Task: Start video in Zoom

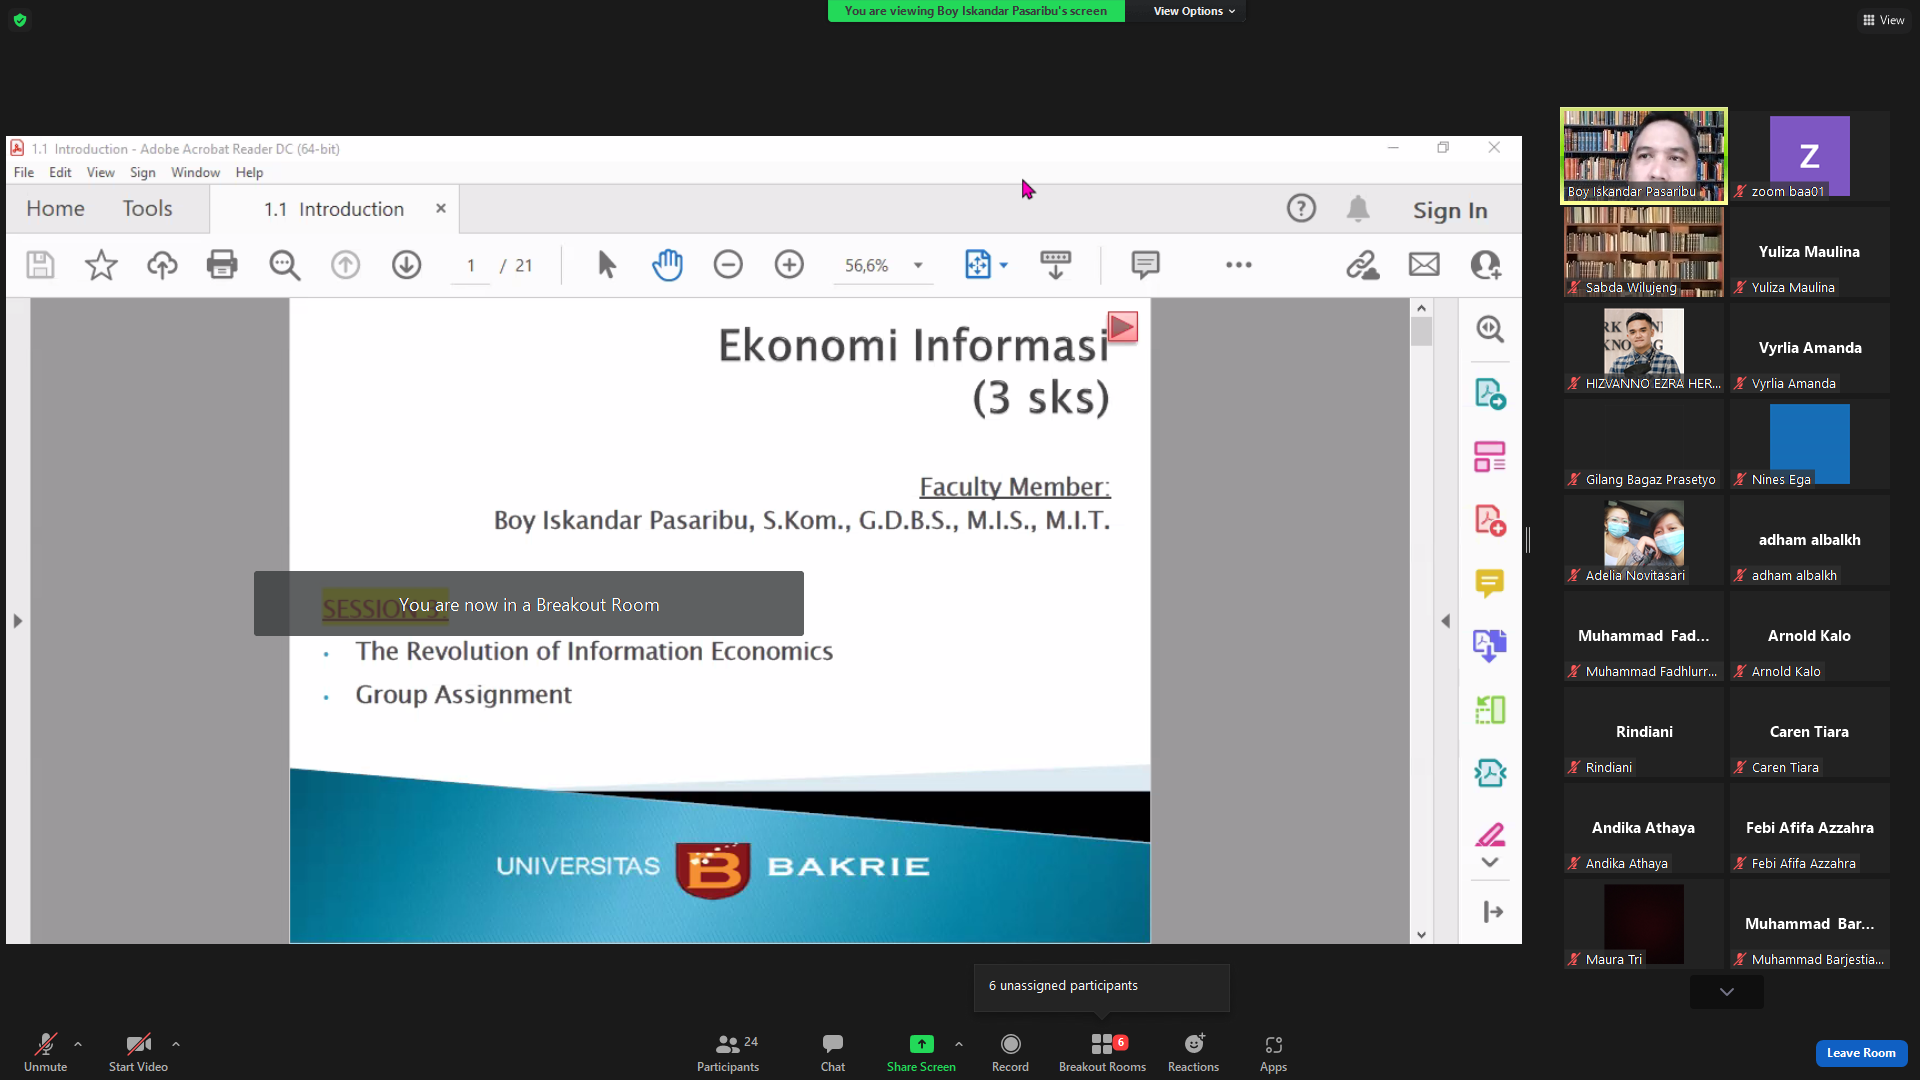Action: 138,1052
